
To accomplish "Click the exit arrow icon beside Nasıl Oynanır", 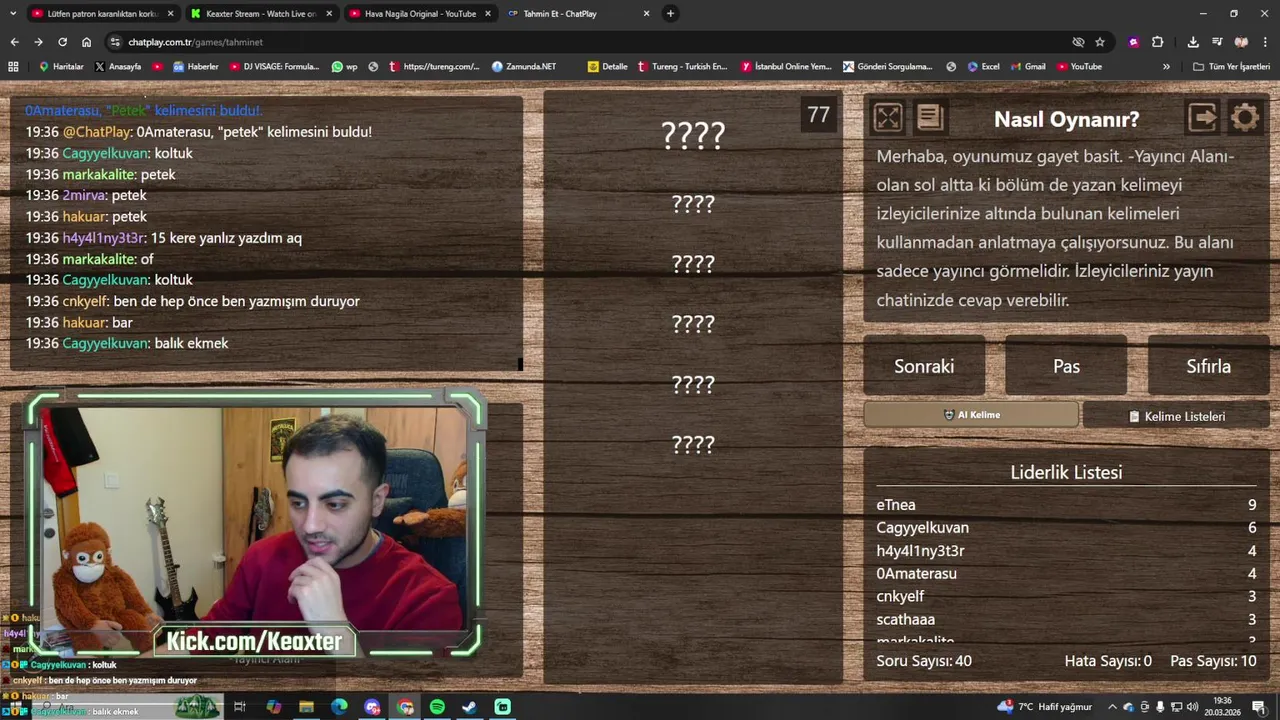I will click(1203, 118).
